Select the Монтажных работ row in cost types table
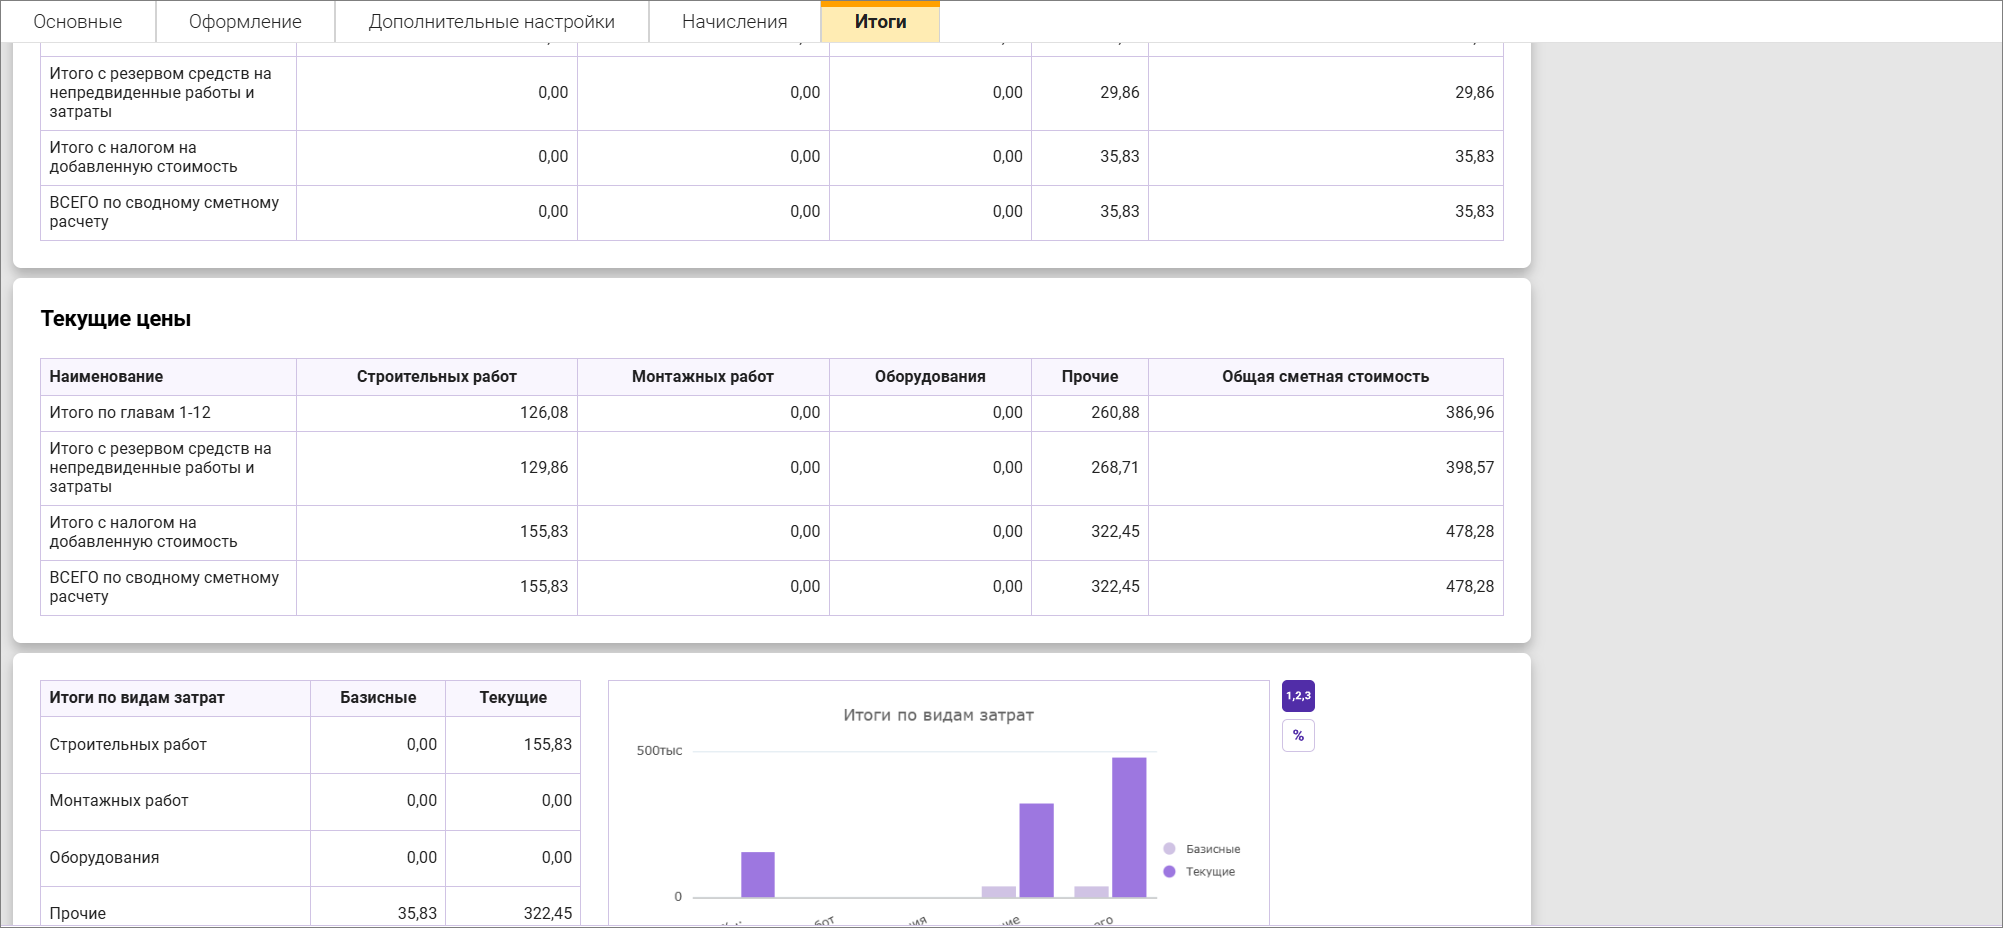Screen dimensions: 2003x928 (x=119, y=801)
